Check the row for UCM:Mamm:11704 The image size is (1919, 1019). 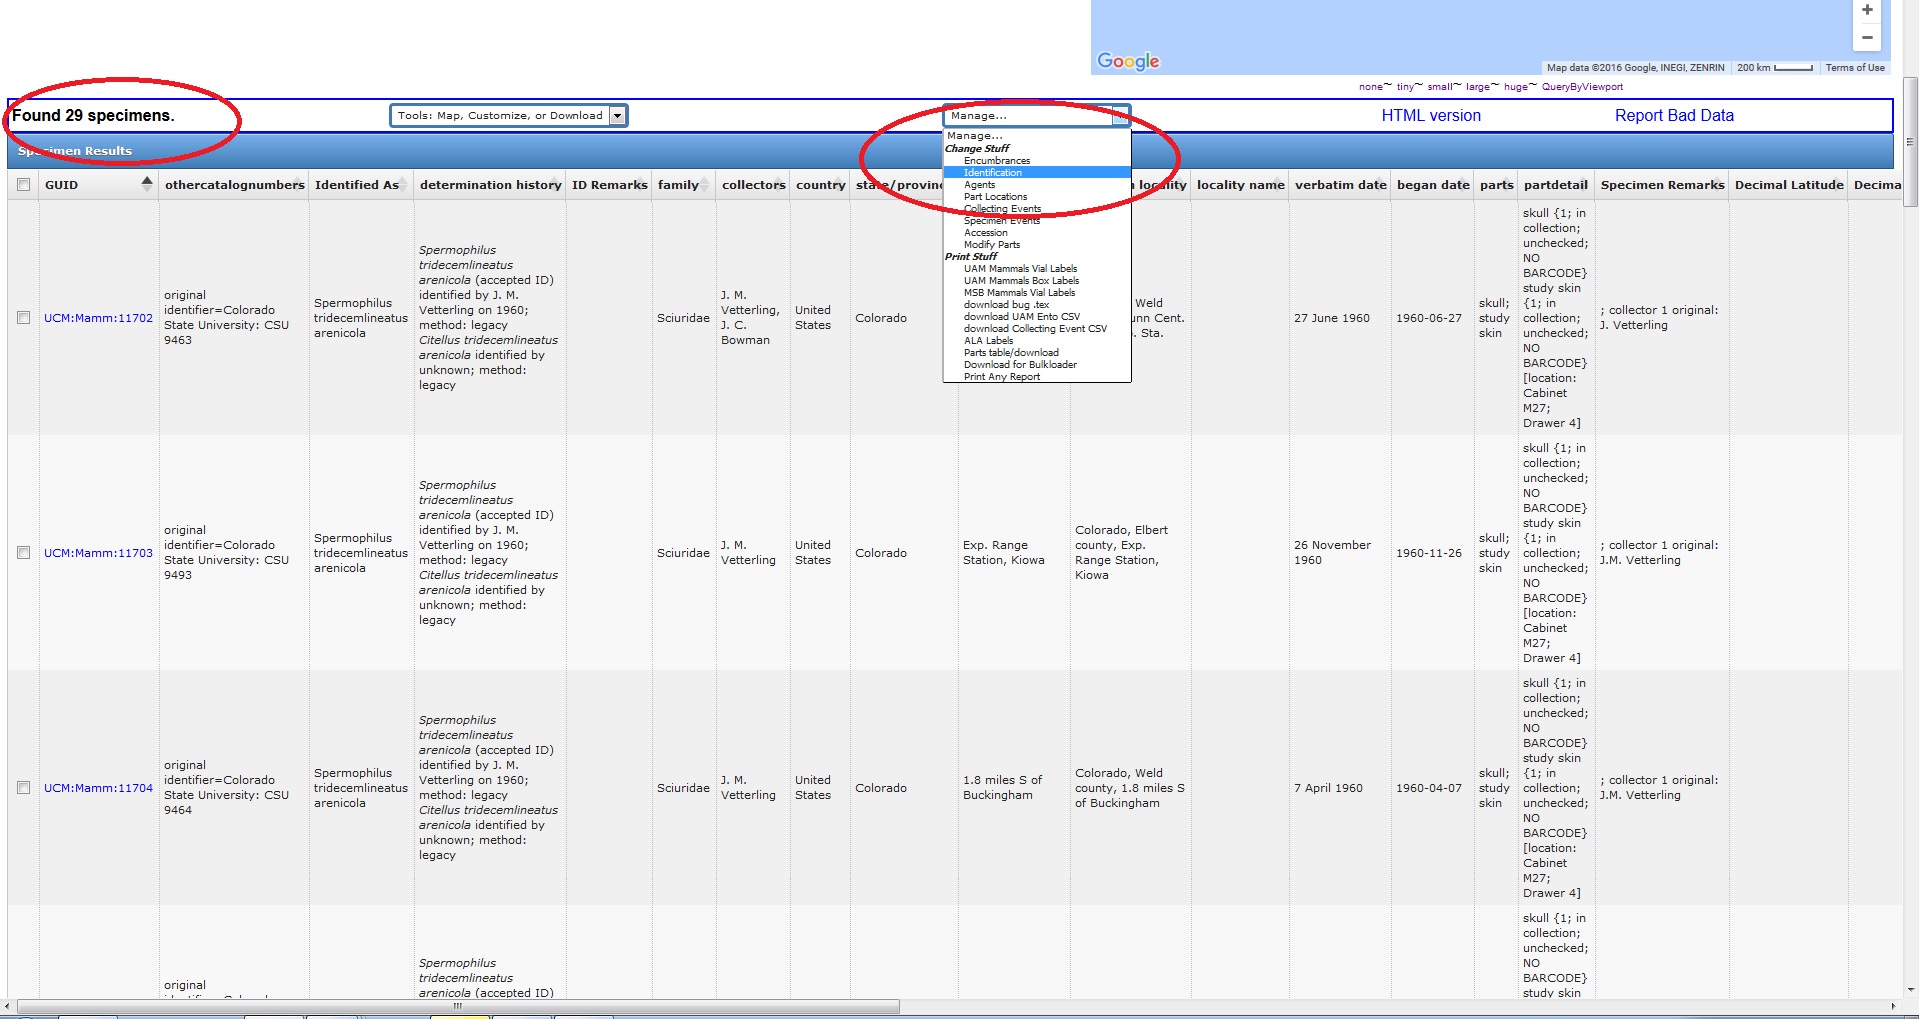point(23,788)
